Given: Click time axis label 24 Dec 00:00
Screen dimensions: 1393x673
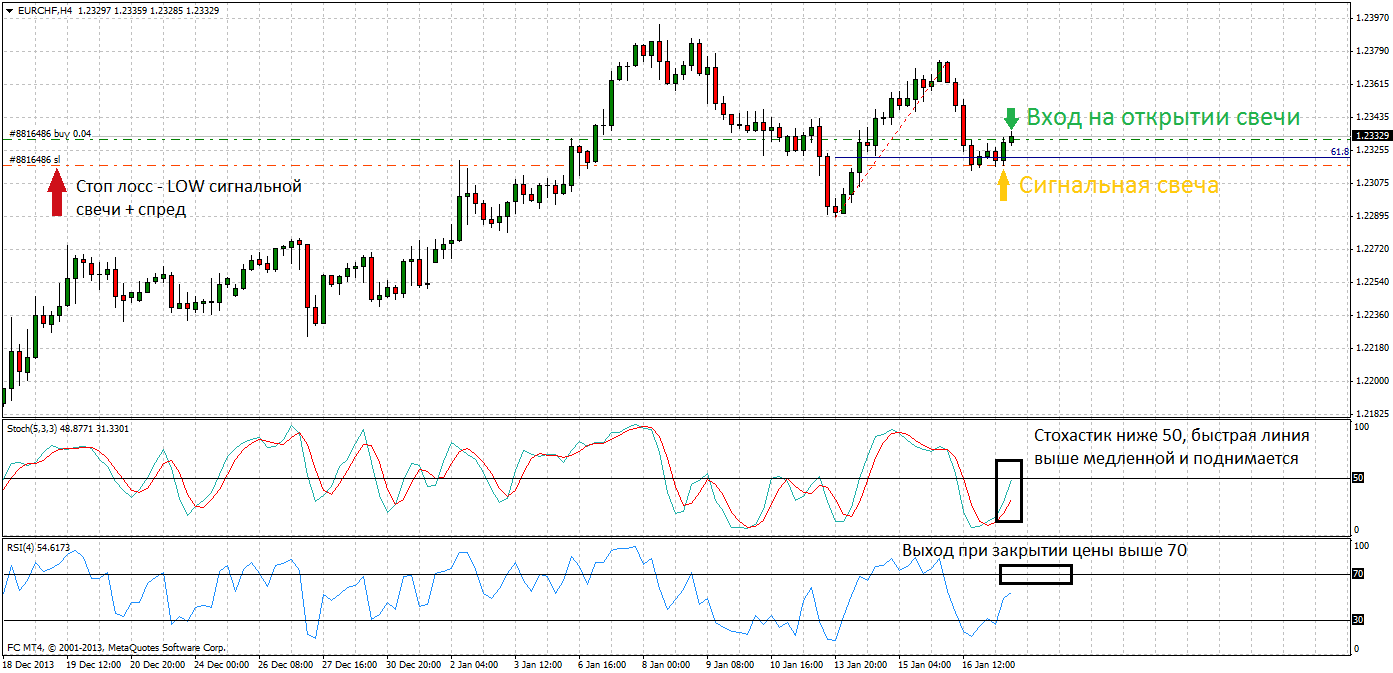Looking at the screenshot, I should [221, 664].
